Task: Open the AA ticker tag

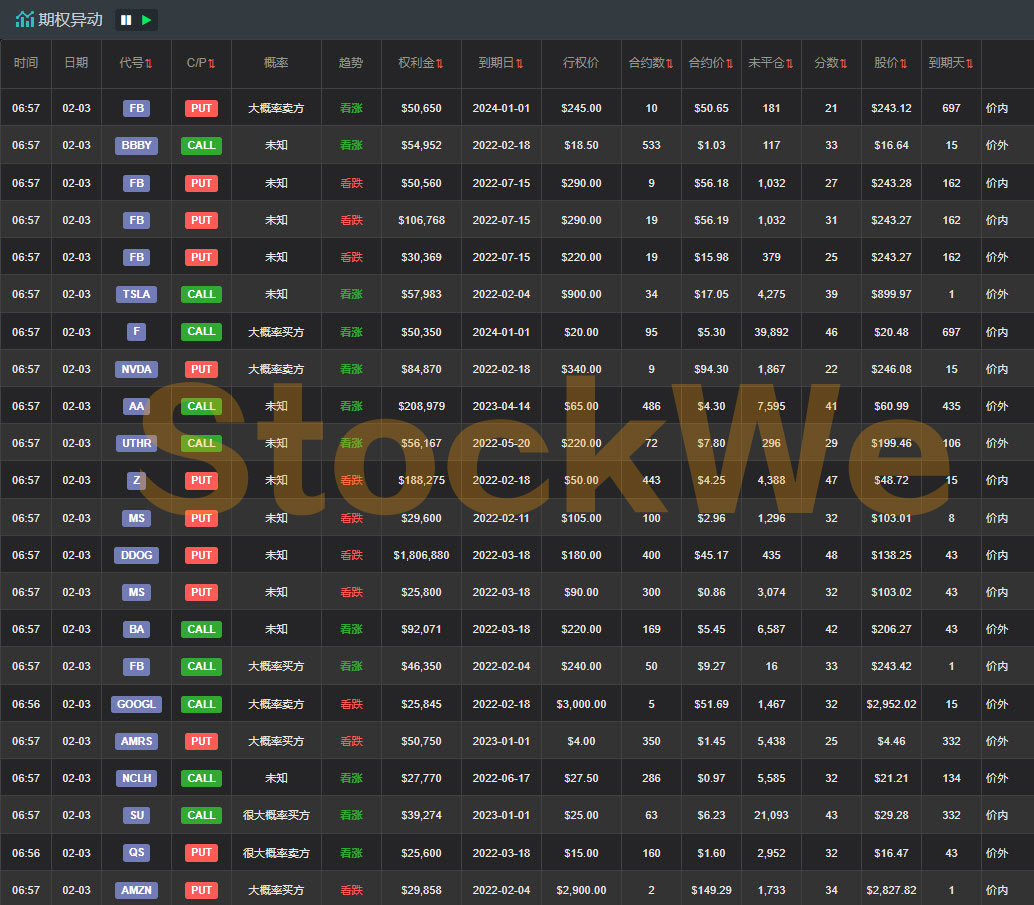Action: coord(137,406)
